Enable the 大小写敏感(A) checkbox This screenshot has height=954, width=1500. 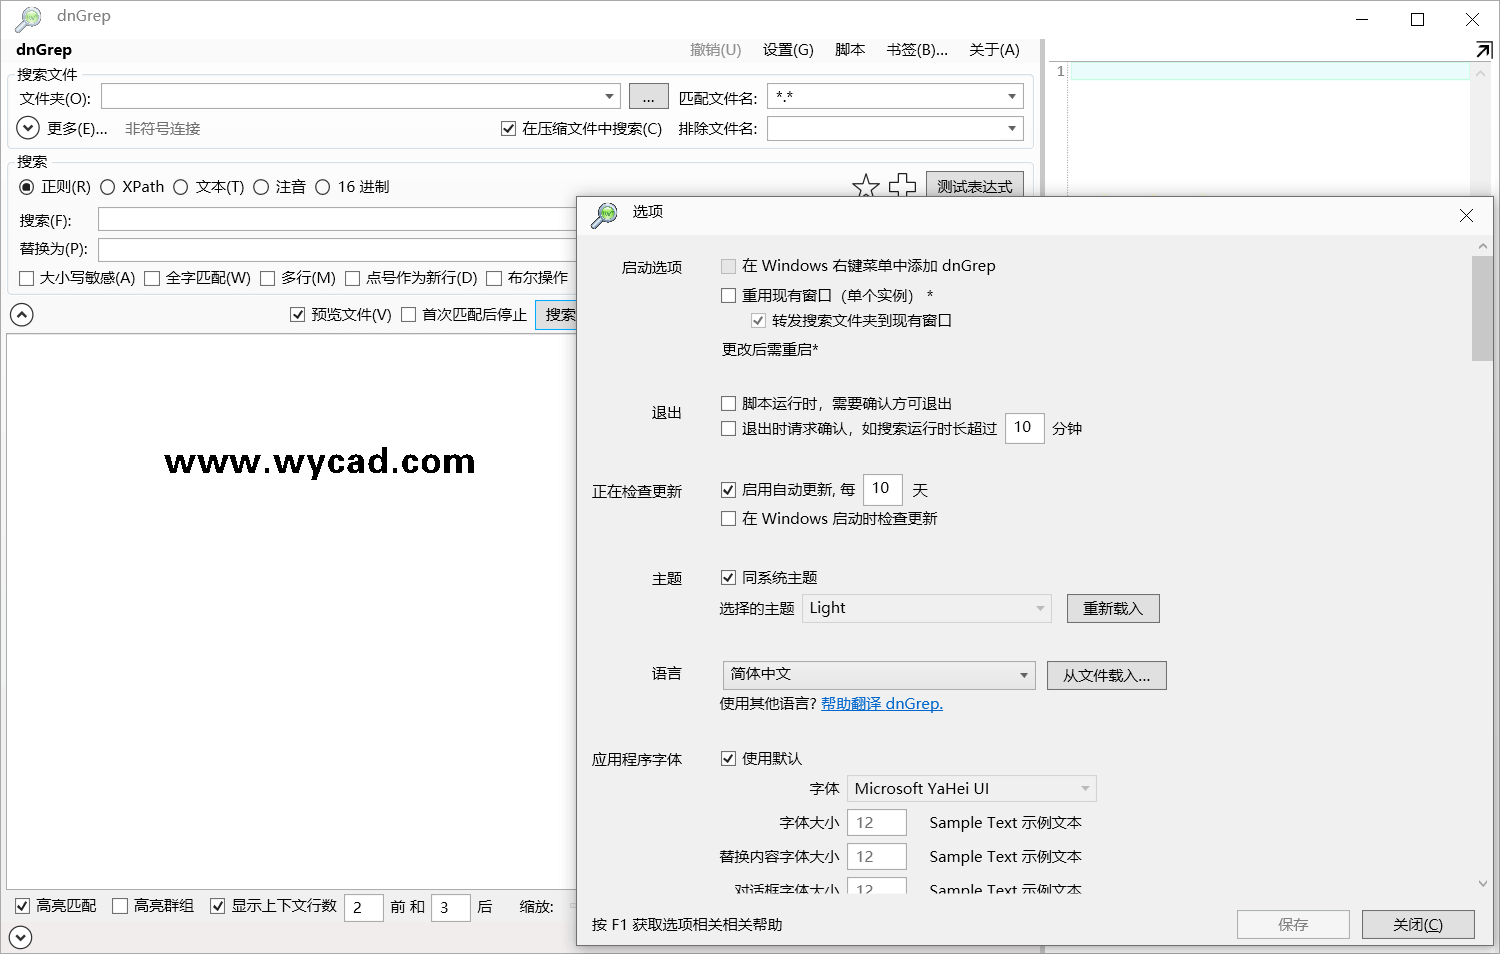click(x=26, y=277)
